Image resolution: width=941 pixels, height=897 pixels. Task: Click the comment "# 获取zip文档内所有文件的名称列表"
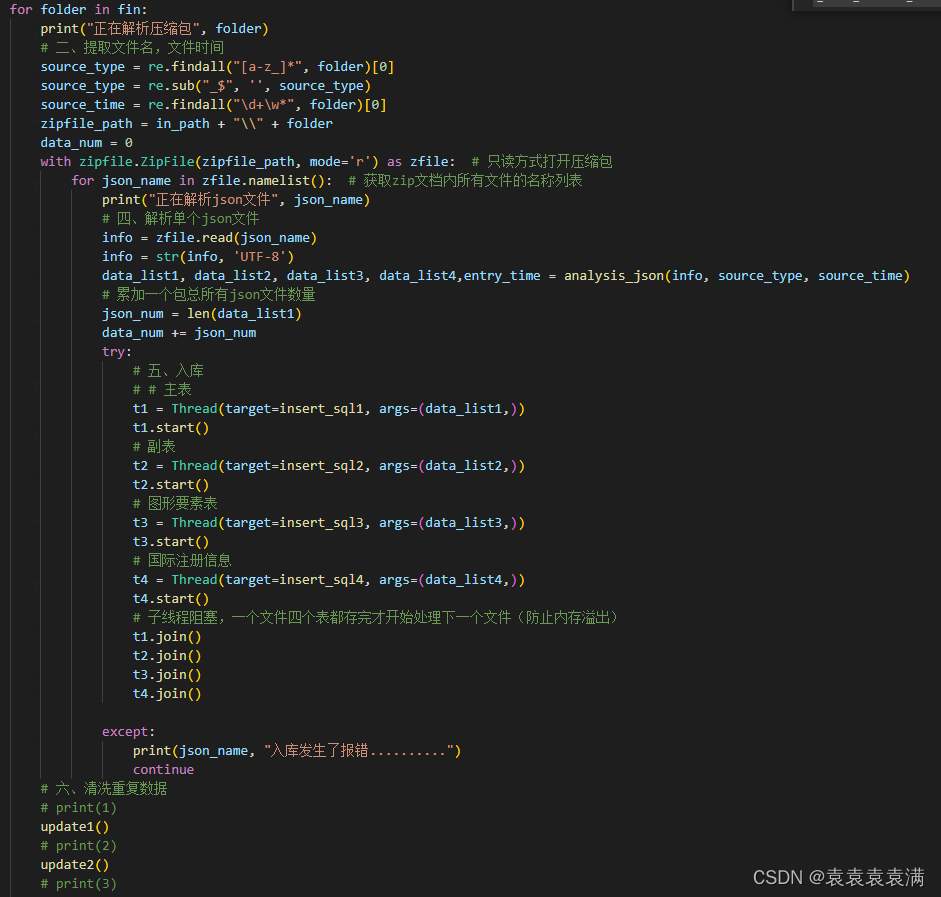[x=465, y=181]
